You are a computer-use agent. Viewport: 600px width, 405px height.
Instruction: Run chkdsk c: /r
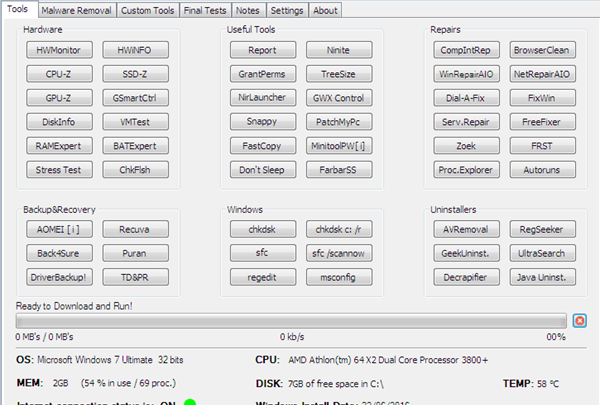pos(339,229)
